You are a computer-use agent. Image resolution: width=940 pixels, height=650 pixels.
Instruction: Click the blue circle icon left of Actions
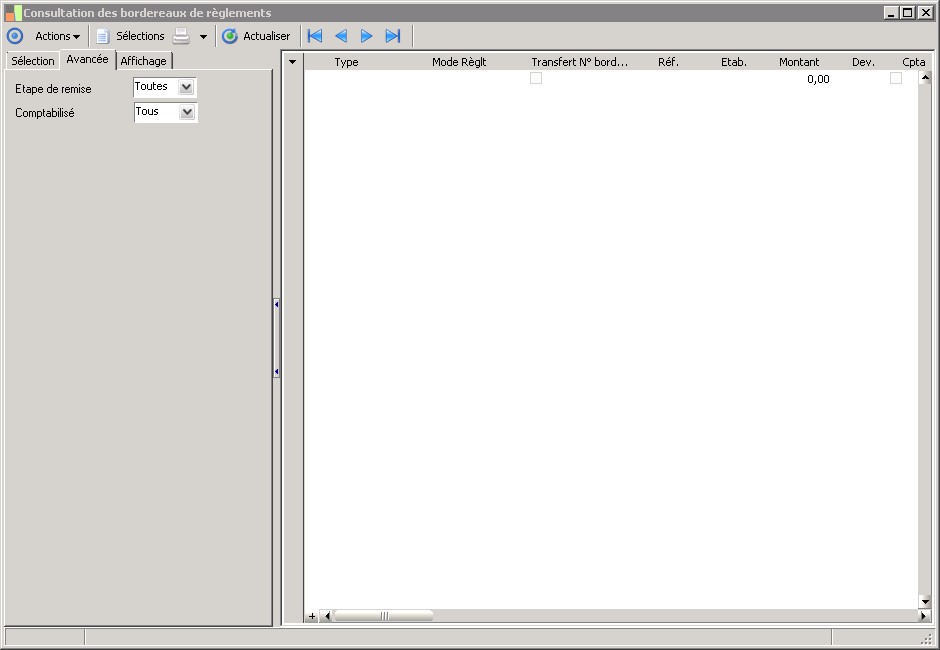[x=15, y=36]
